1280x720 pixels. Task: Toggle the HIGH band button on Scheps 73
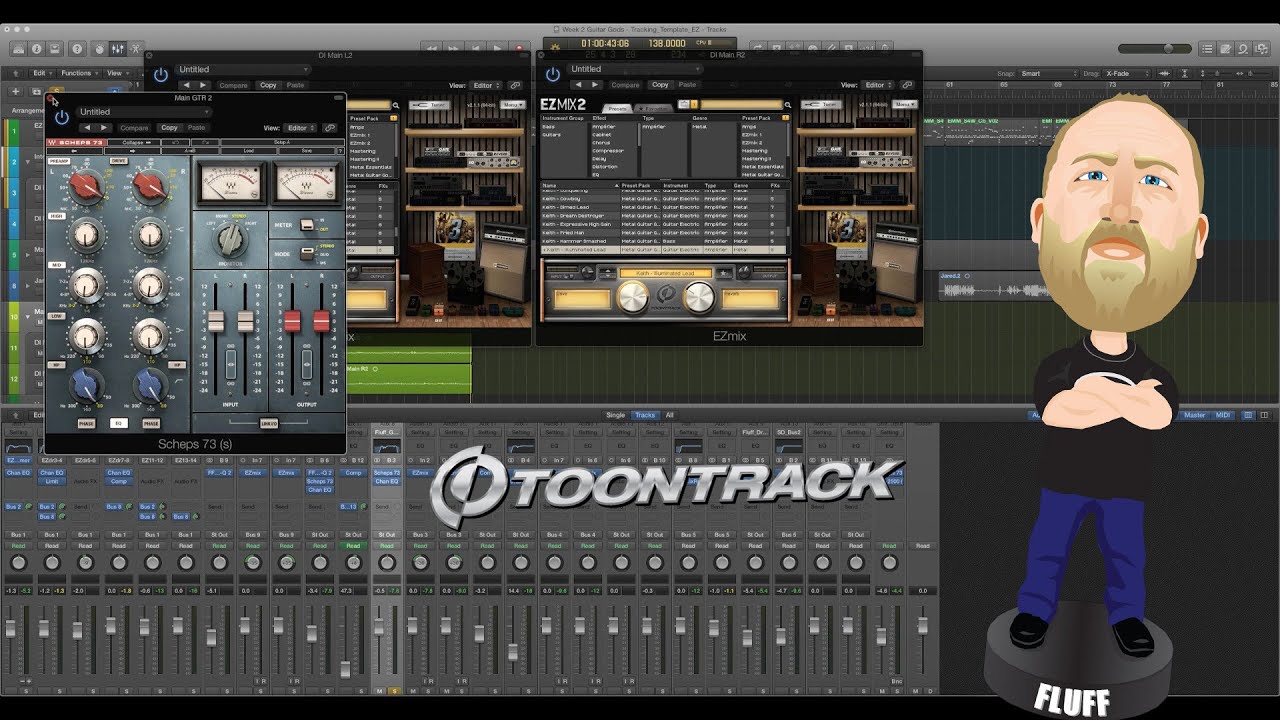(56, 215)
